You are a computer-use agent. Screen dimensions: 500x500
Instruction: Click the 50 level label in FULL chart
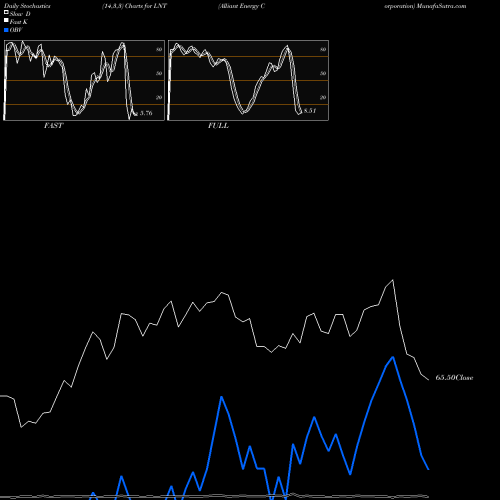(323, 73)
